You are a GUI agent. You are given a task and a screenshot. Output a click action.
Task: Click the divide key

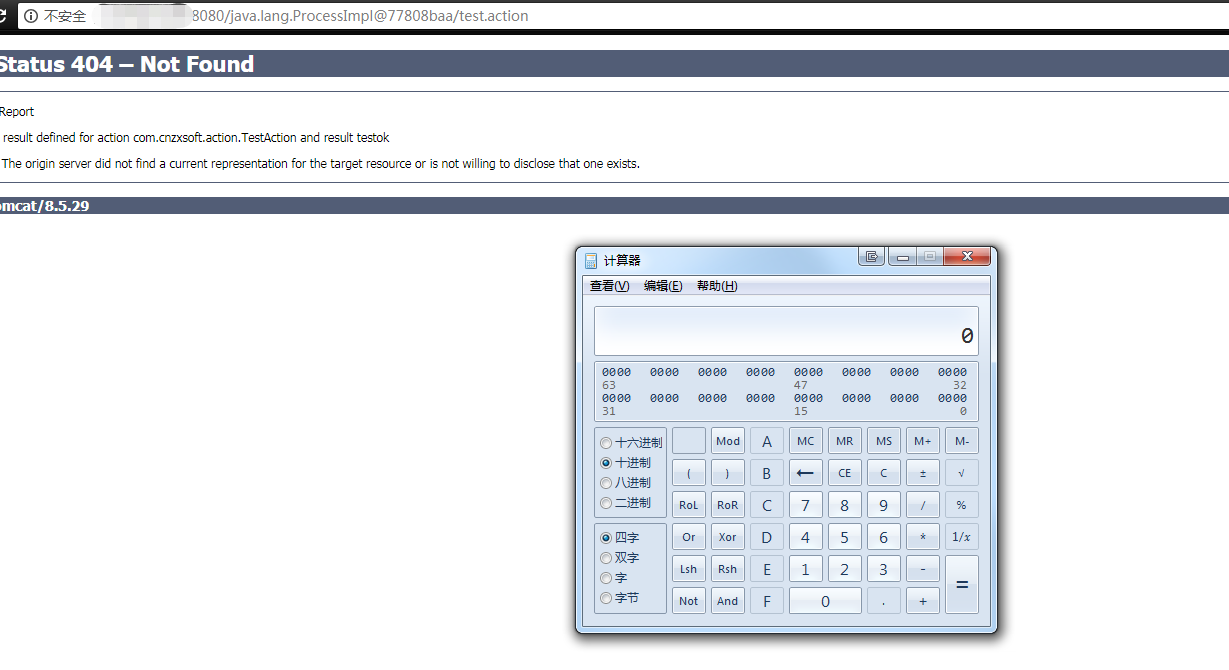coord(923,505)
